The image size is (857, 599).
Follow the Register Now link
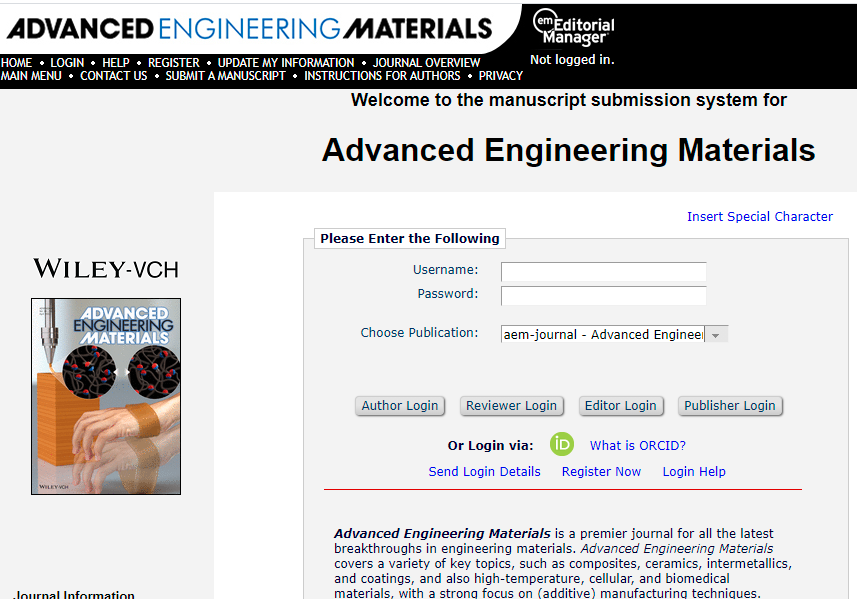pyautogui.click(x=601, y=472)
